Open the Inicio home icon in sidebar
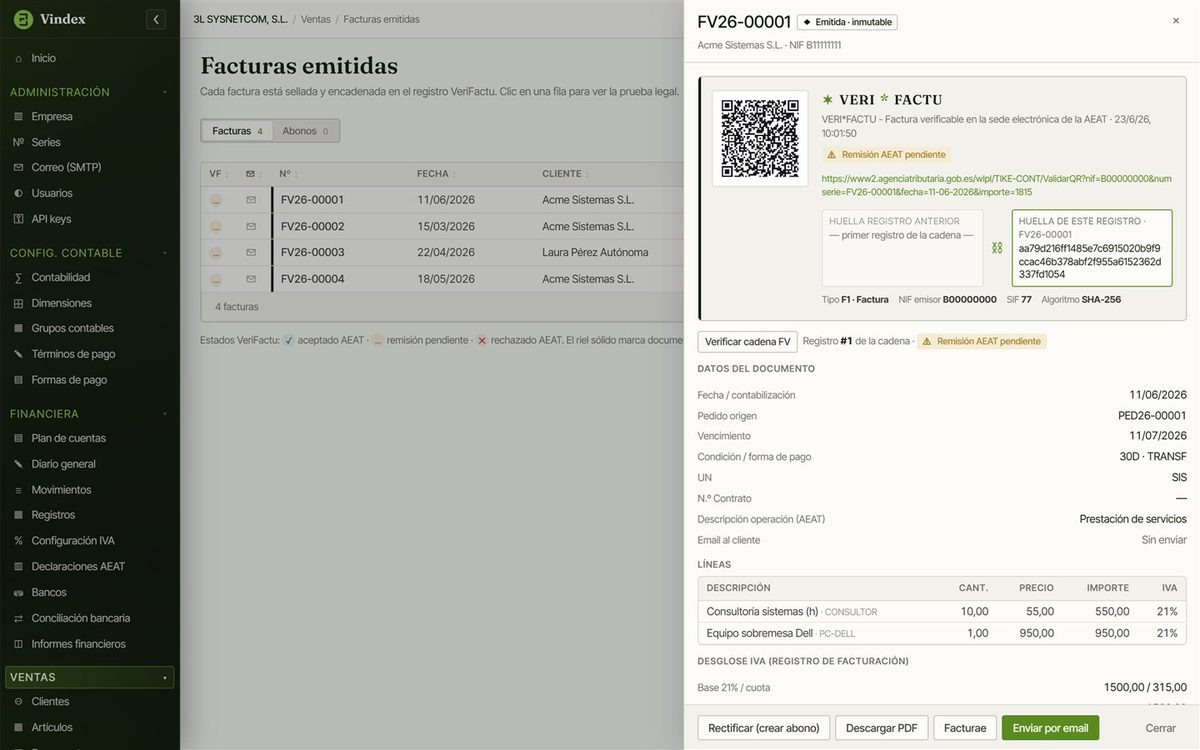This screenshot has width=1200, height=750. pyautogui.click(x=18, y=59)
